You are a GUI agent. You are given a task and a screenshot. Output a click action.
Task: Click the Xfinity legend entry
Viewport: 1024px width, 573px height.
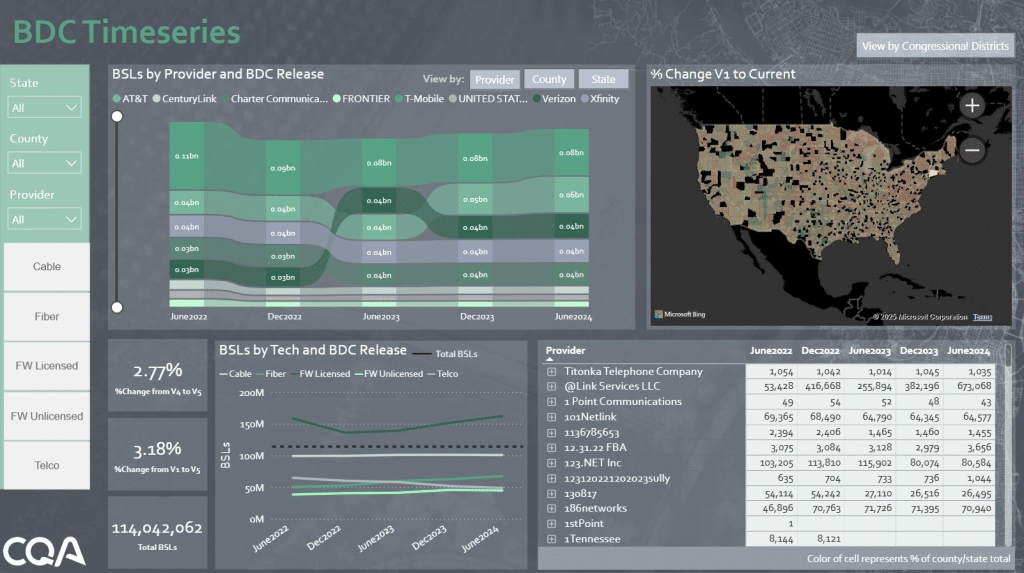point(600,99)
